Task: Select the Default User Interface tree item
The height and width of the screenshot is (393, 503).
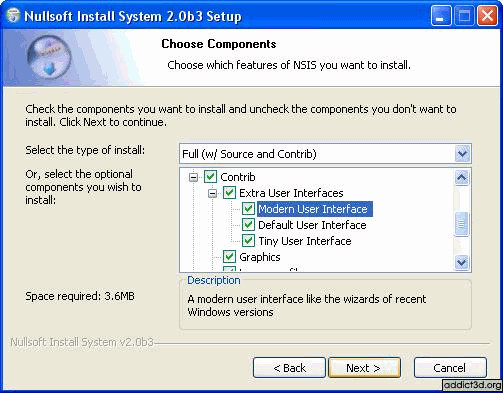Action: [312, 225]
